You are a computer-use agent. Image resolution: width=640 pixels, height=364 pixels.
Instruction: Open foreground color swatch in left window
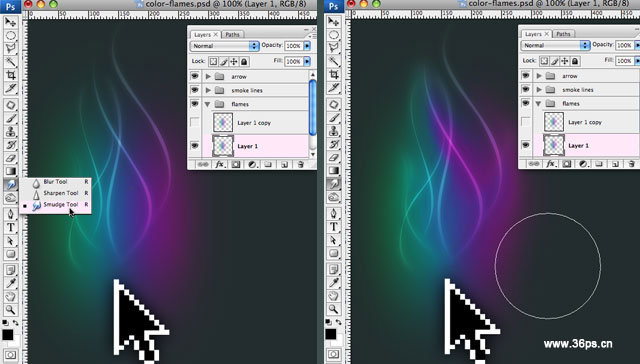(7, 335)
